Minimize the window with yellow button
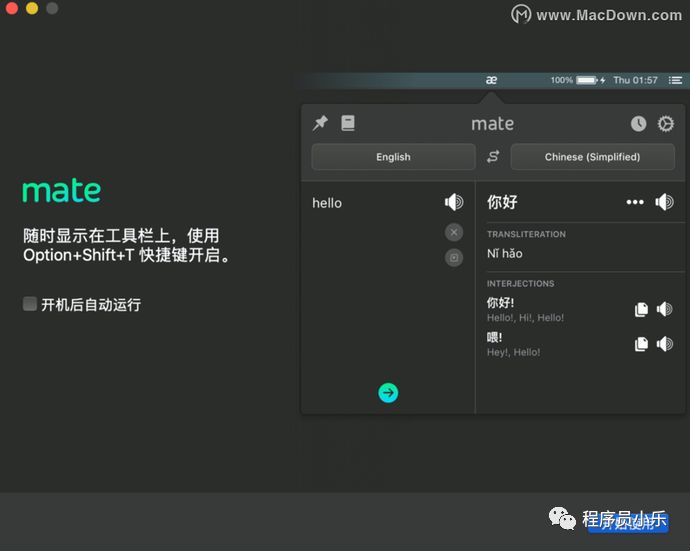 coord(32,8)
